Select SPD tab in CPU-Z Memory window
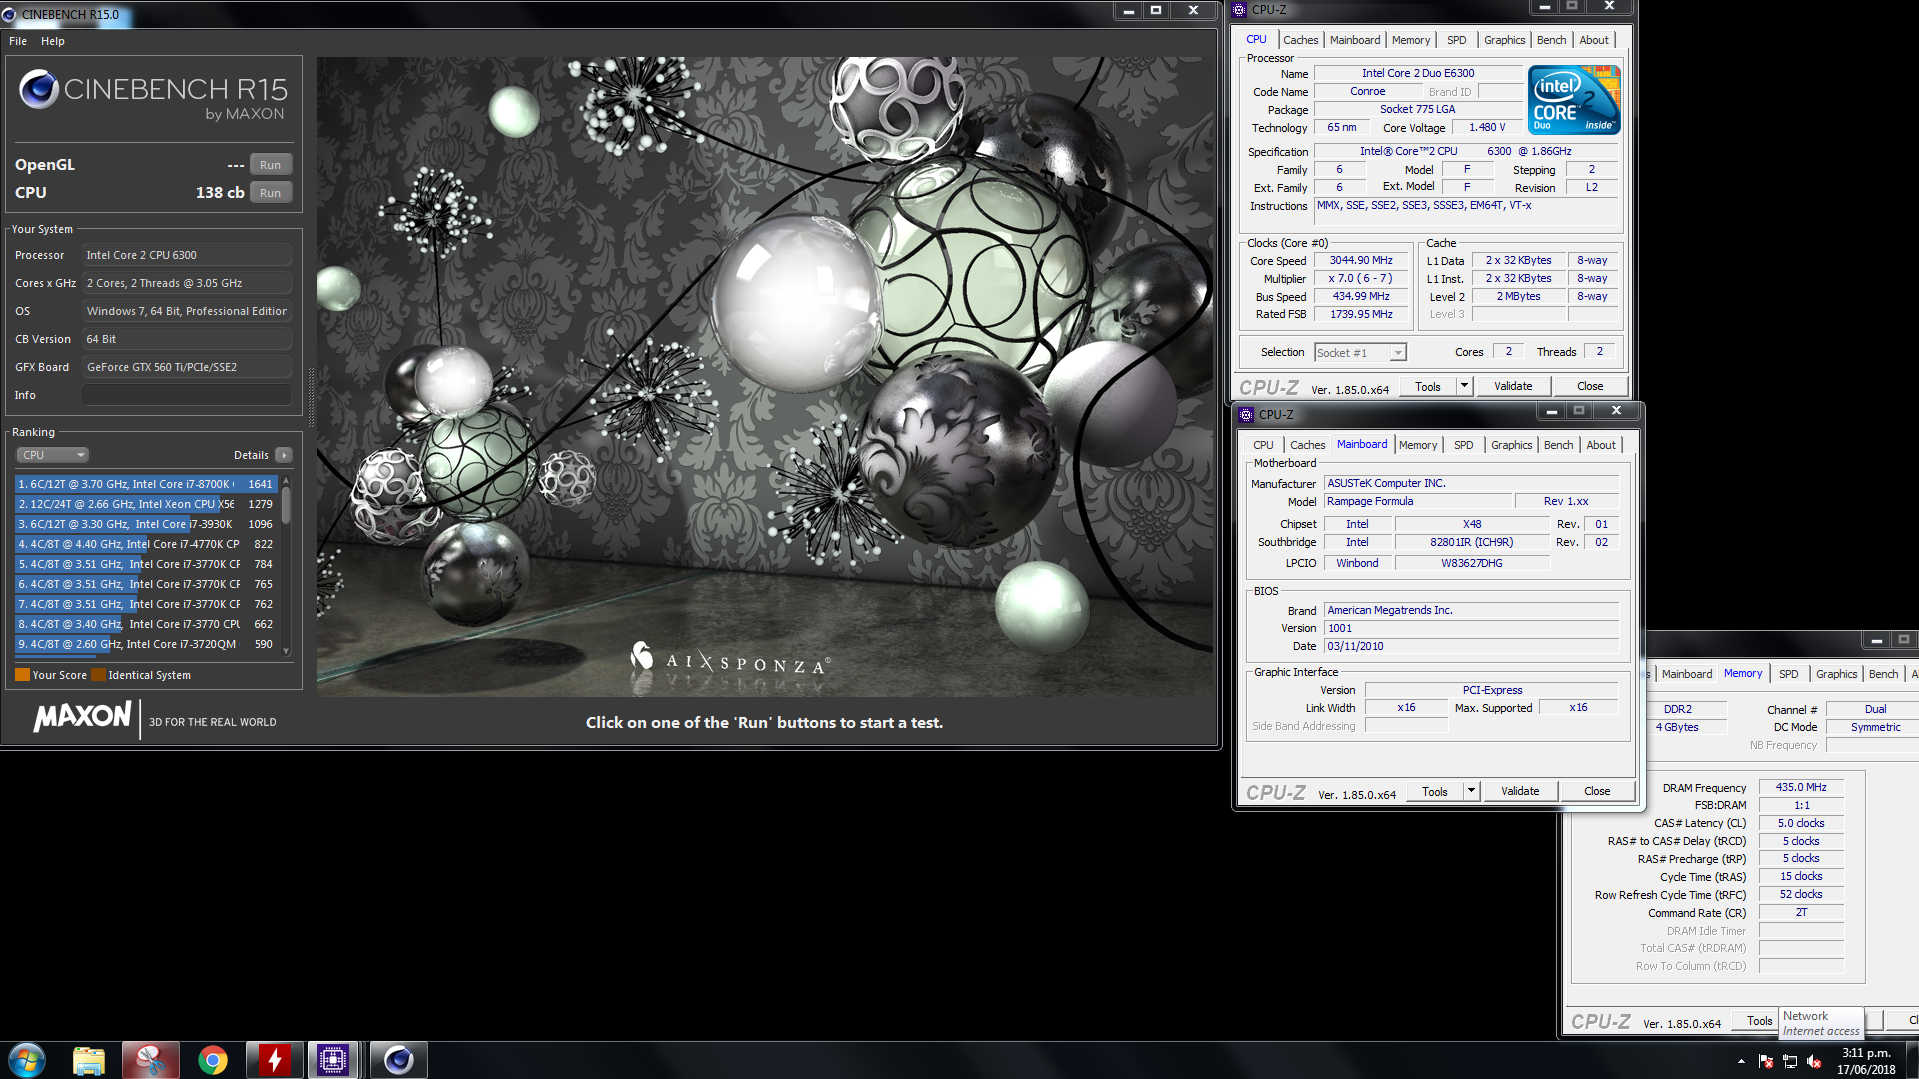 pyautogui.click(x=1789, y=674)
